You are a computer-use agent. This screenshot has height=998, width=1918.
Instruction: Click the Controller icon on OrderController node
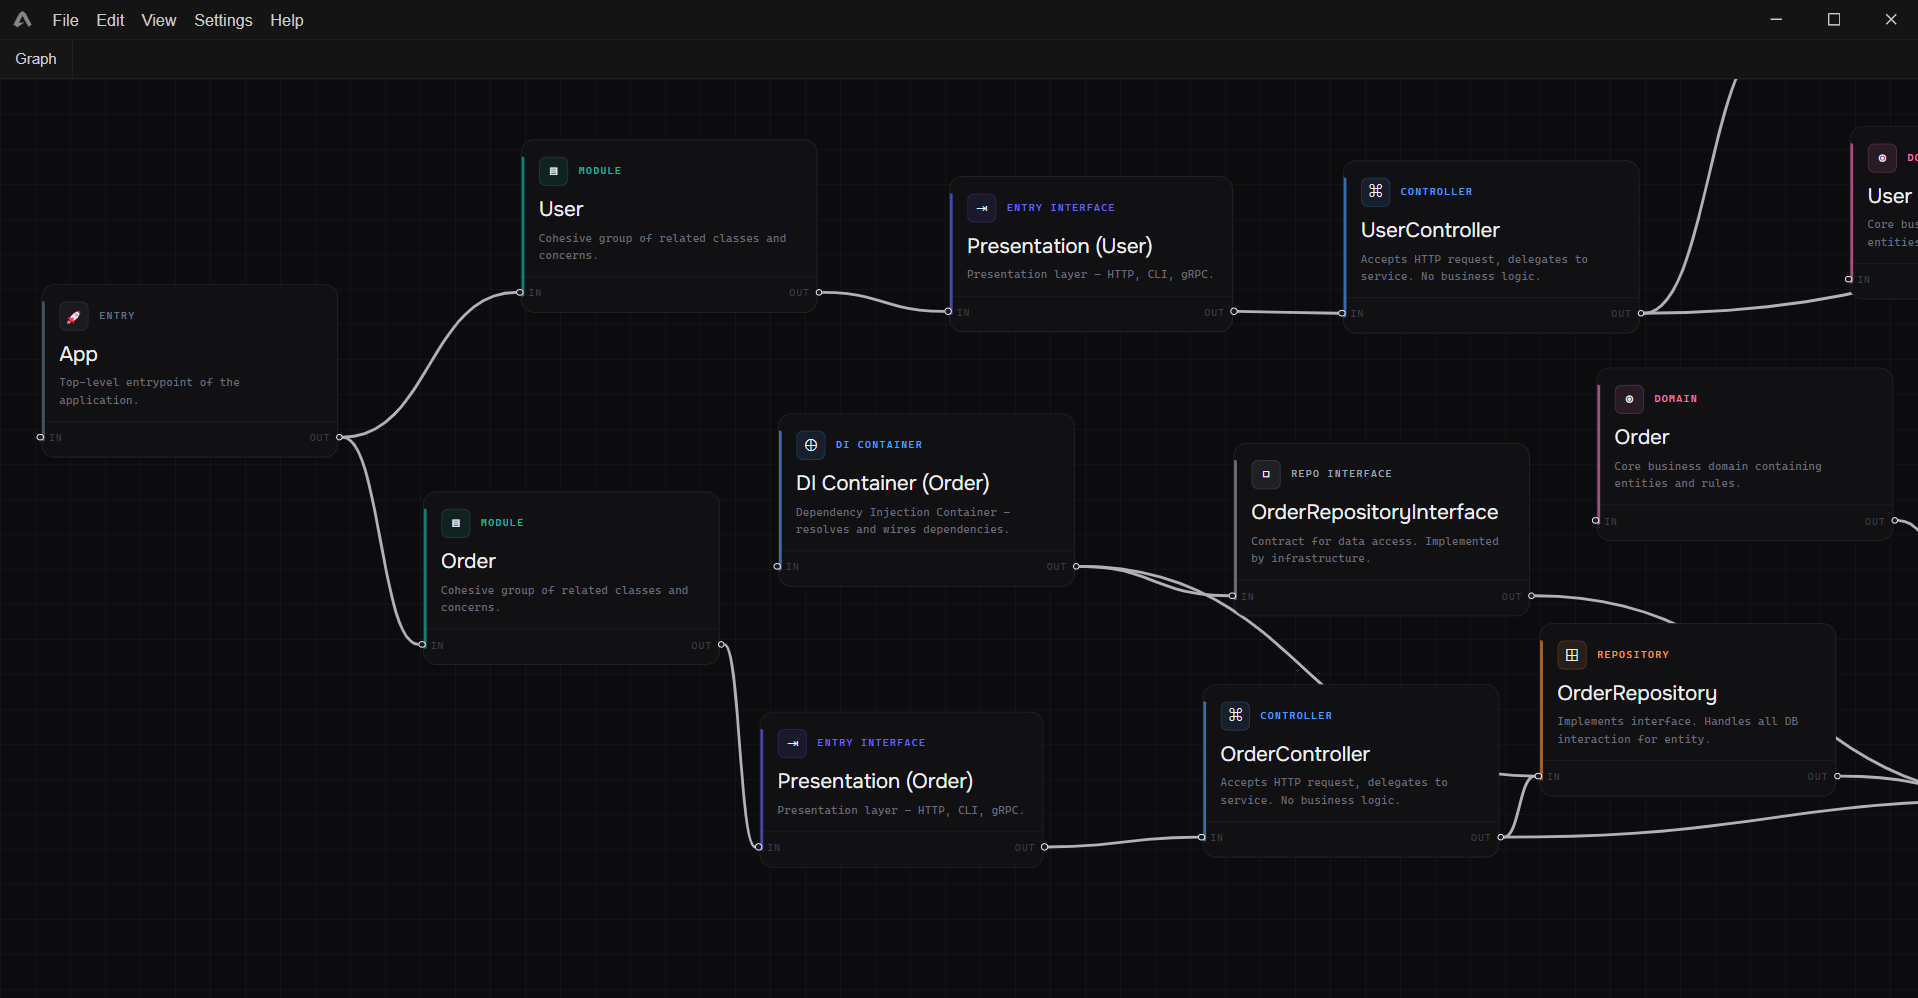point(1235,715)
